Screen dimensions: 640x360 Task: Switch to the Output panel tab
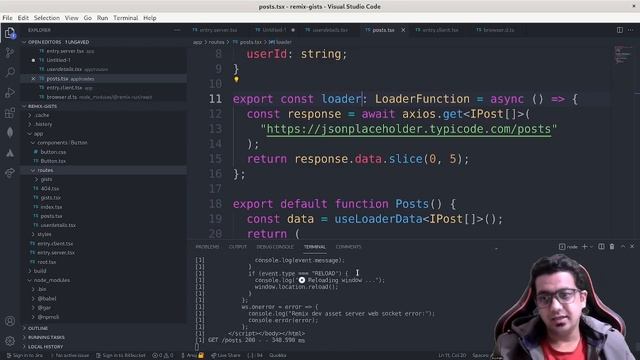(238, 247)
